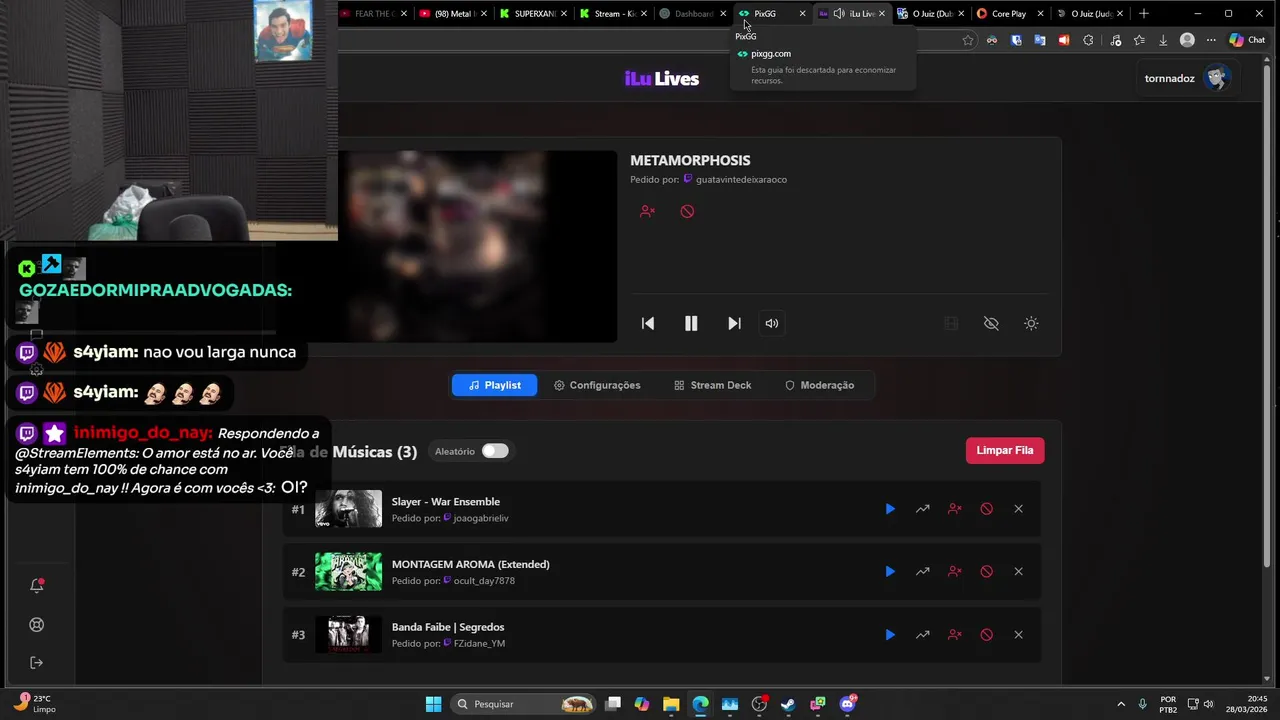Expand system tray hidden icons chevron
Screen dimensions: 1280x720
pos(1121,704)
